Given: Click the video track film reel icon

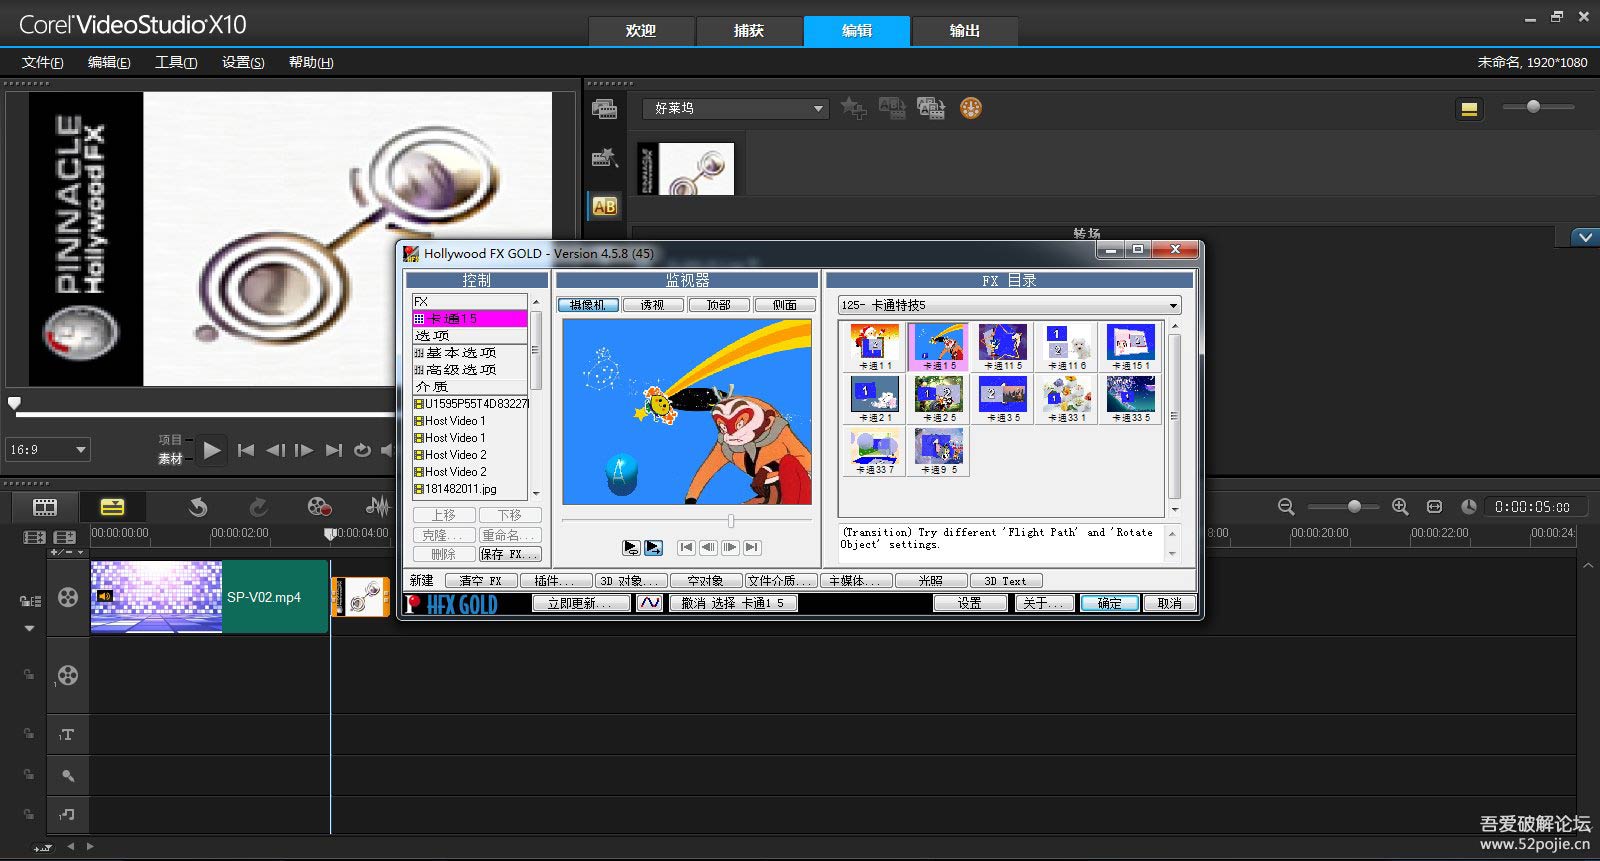Looking at the screenshot, I should tap(68, 597).
